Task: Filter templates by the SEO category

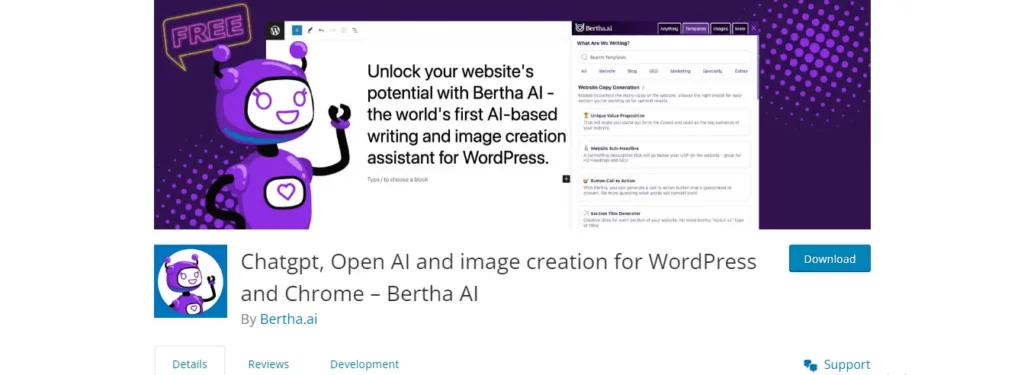Action: [x=653, y=71]
